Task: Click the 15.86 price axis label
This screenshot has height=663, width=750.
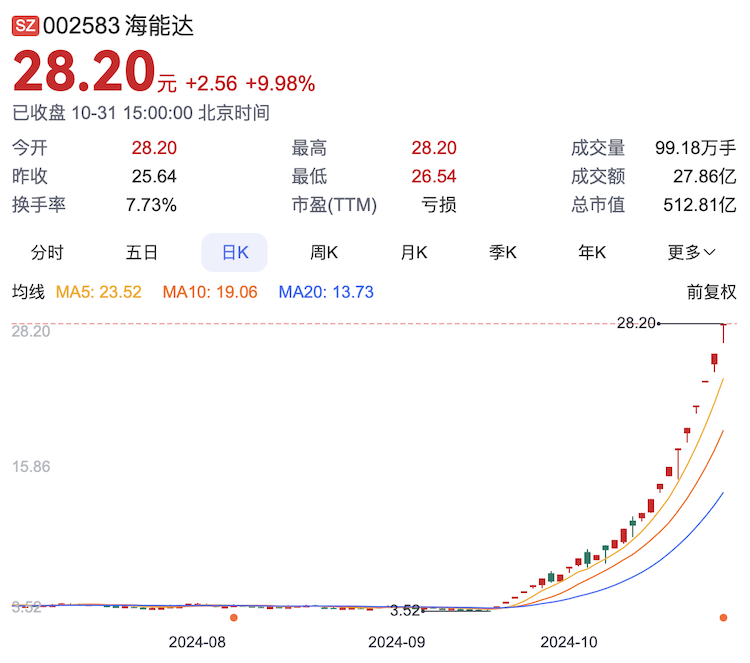Action: click(31, 466)
